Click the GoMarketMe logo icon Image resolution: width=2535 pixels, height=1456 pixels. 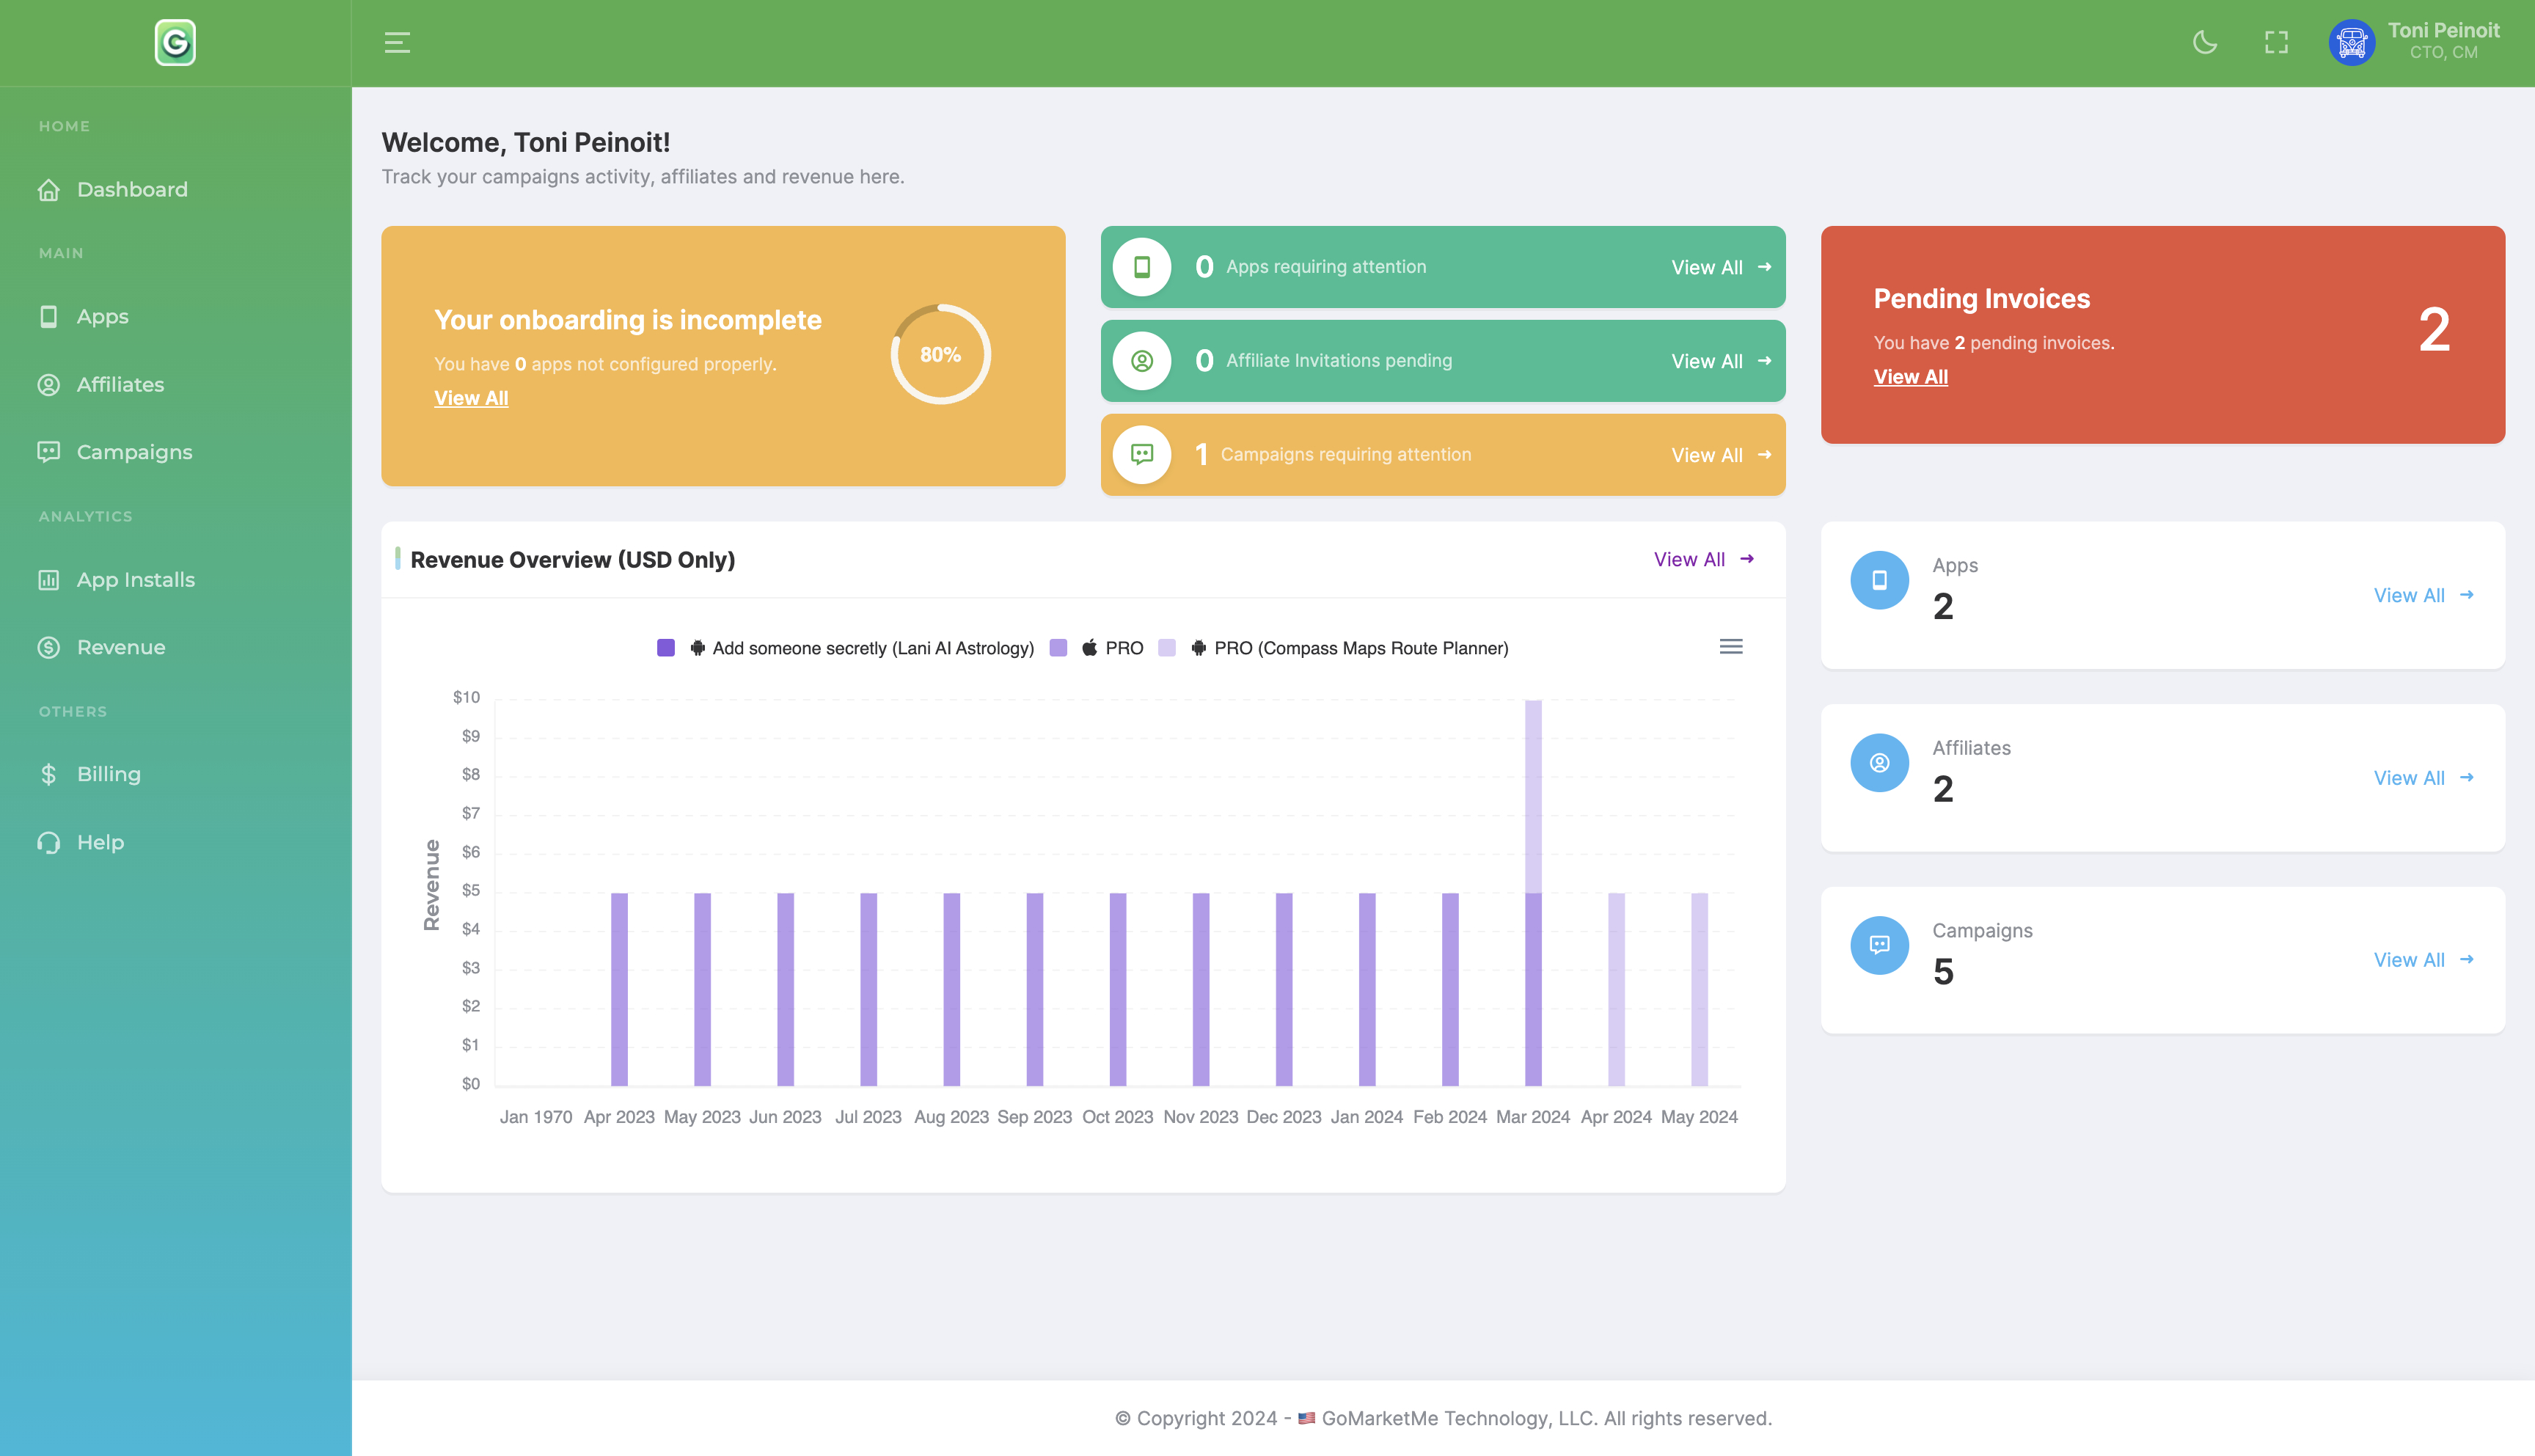[175, 42]
